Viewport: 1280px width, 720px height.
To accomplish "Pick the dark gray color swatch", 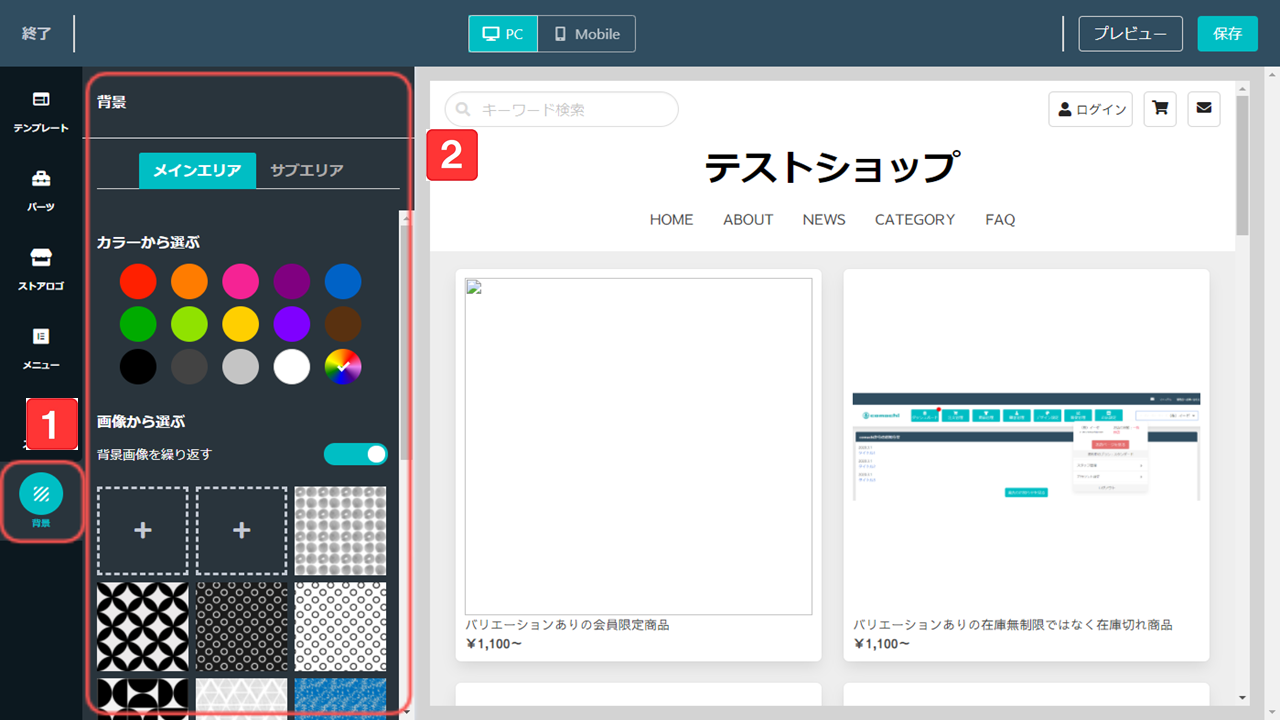I will click(189, 367).
